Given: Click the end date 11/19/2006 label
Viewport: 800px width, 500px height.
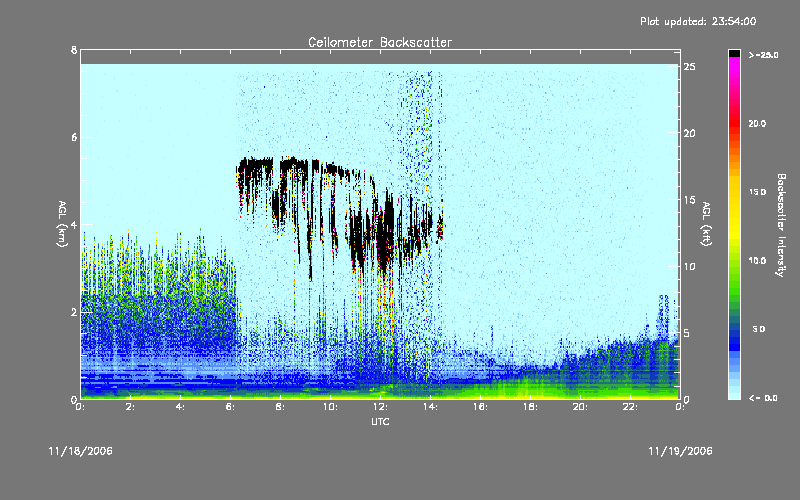Looking at the screenshot, I should pos(680,451).
